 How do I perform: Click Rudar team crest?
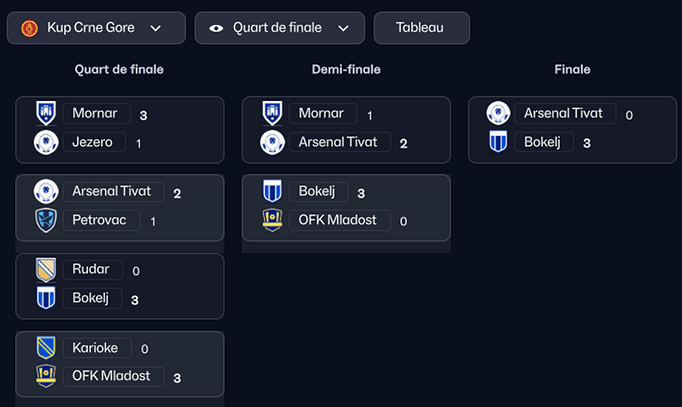tap(46, 270)
